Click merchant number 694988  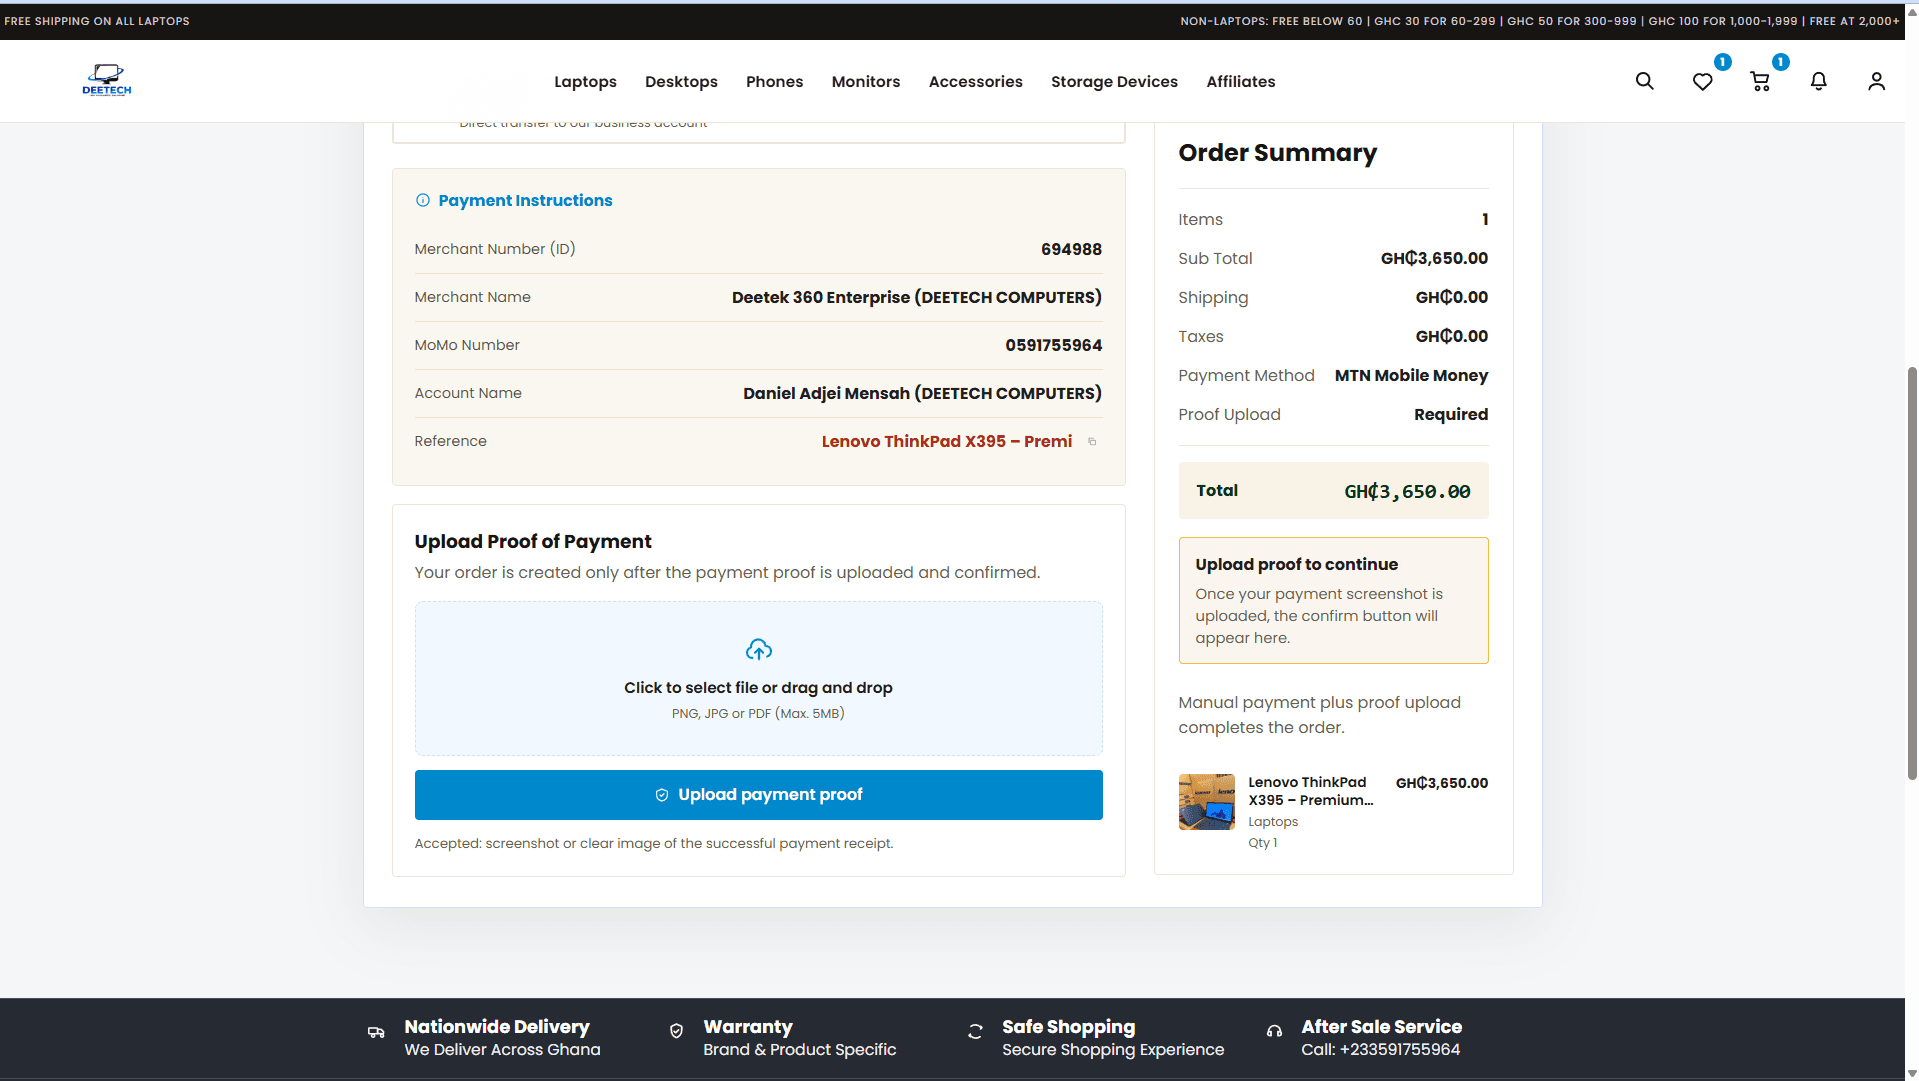point(1071,249)
